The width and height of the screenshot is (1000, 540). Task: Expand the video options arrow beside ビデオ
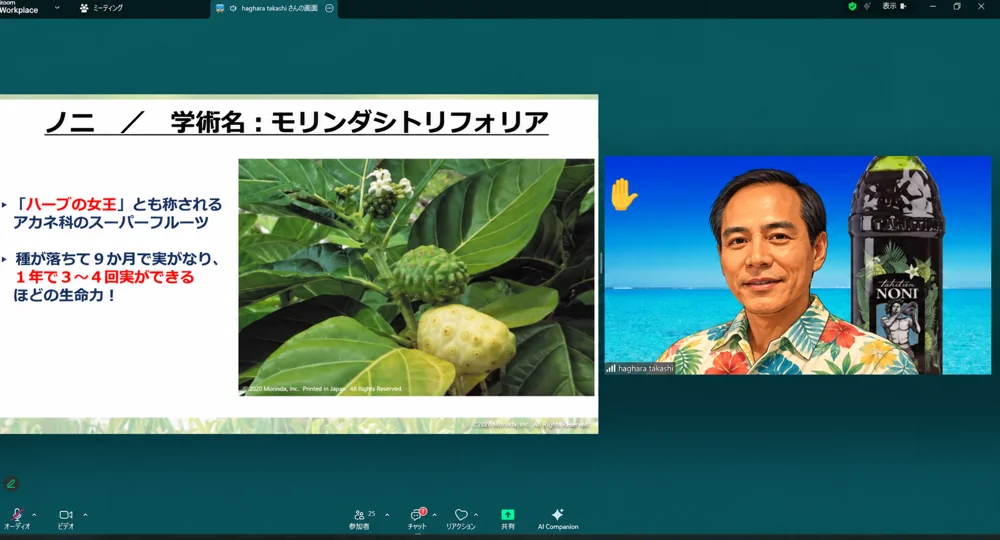tap(85, 514)
